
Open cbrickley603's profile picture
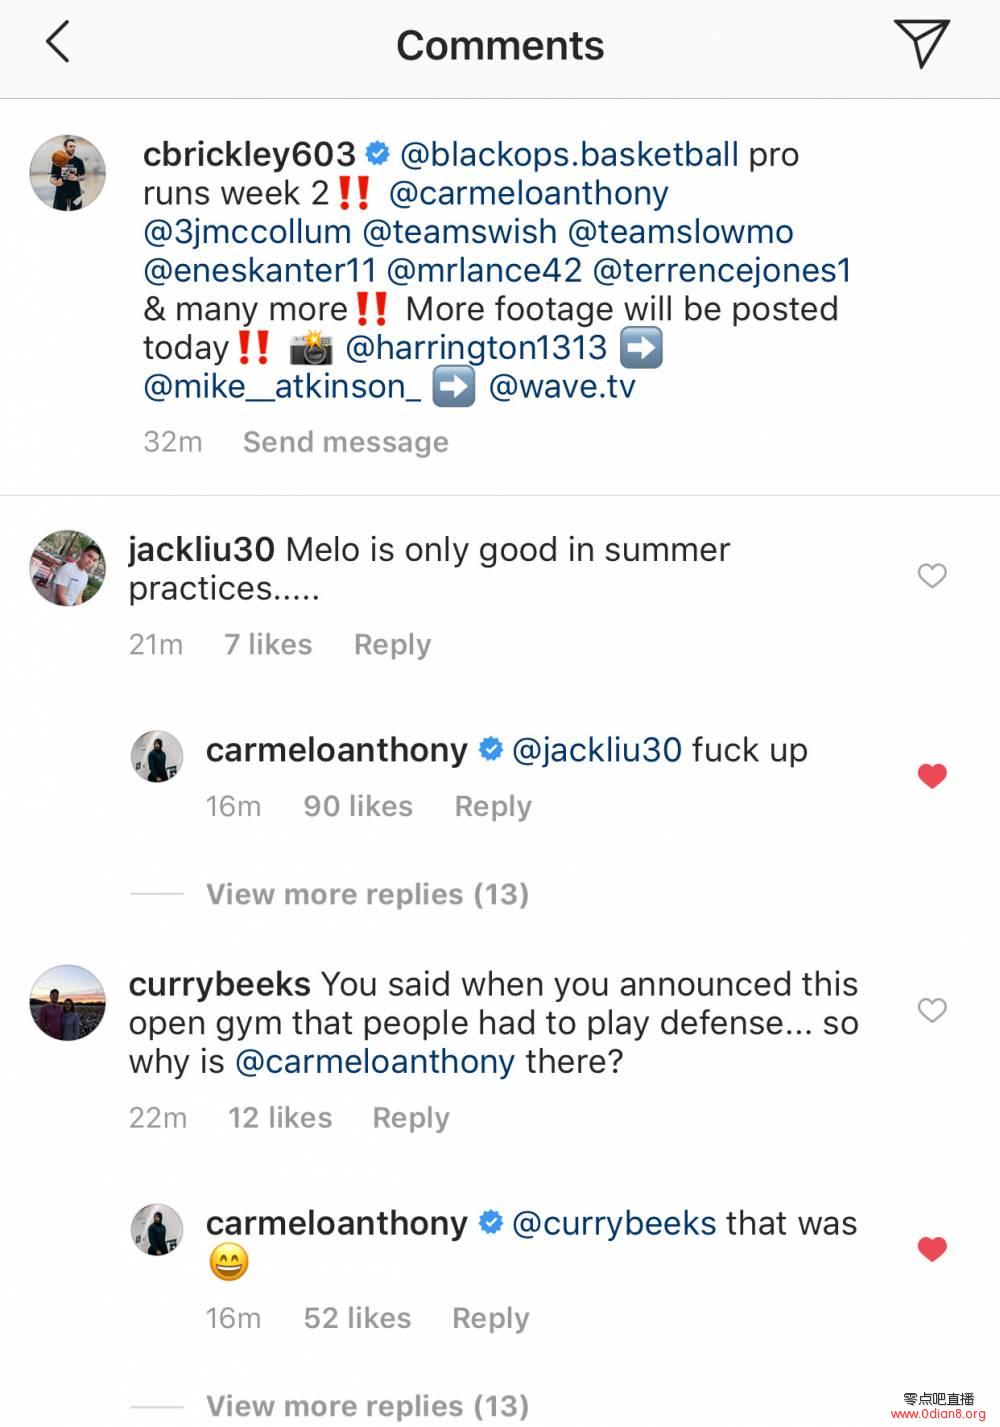68,173
